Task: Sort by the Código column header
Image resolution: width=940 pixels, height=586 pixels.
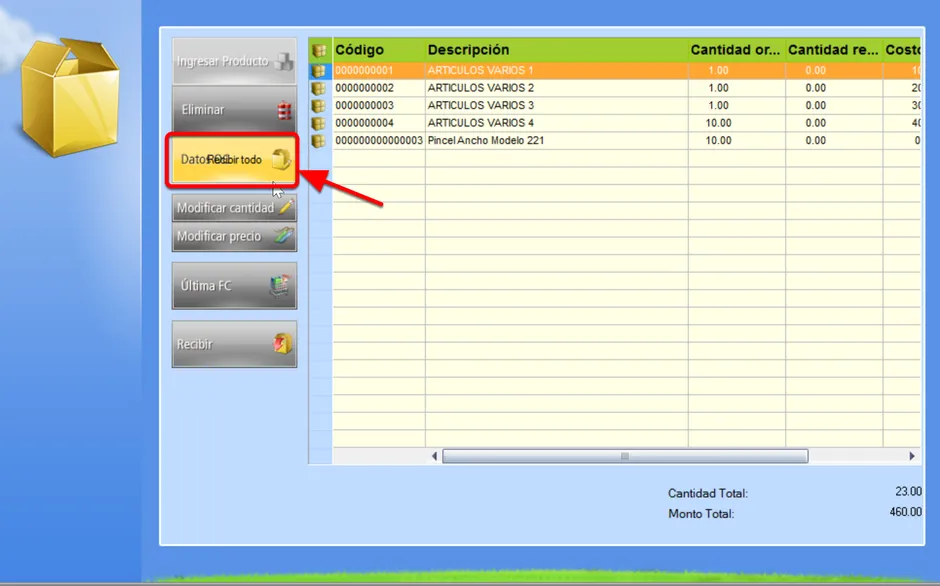Action: [x=379, y=50]
